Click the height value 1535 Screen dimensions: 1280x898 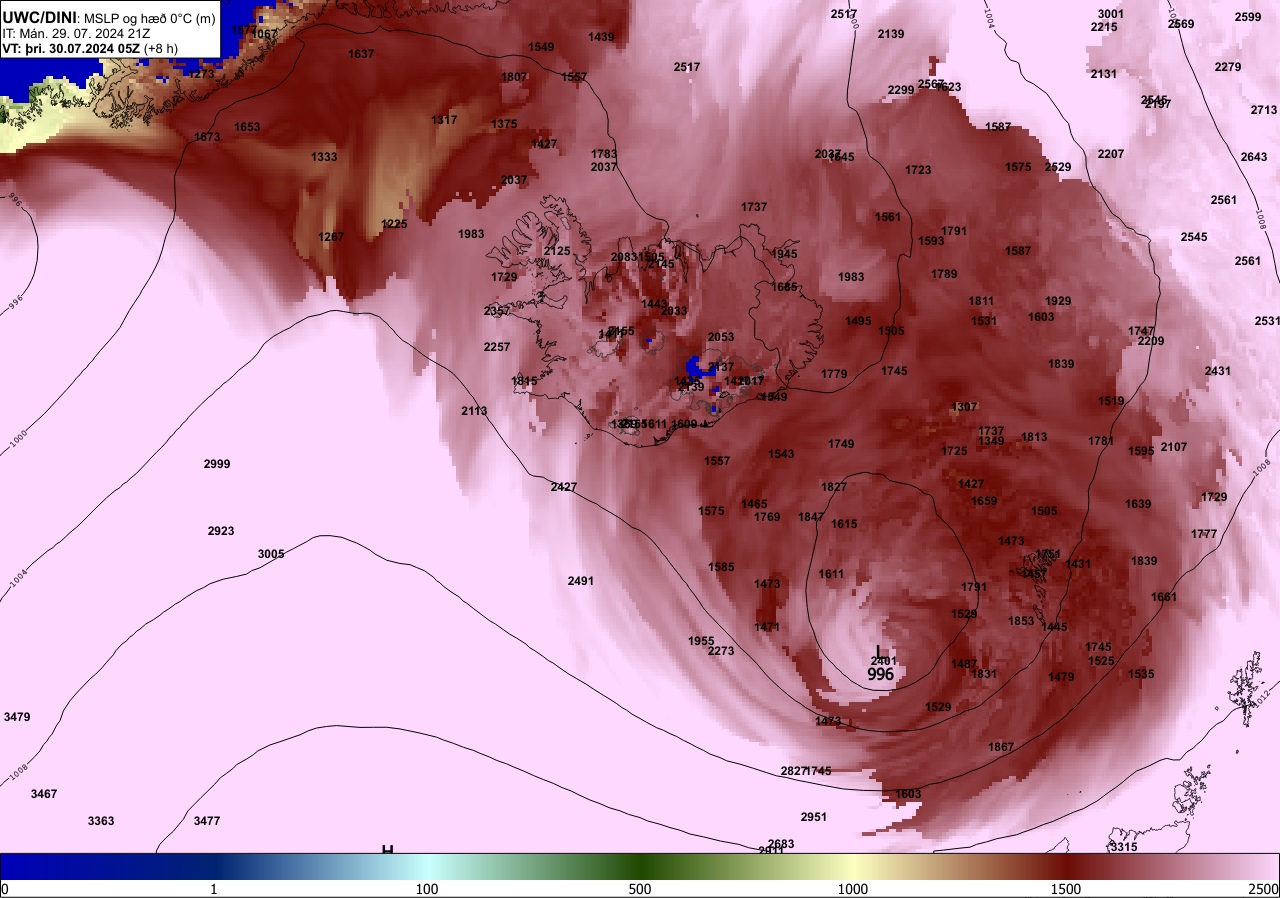(x=1141, y=674)
